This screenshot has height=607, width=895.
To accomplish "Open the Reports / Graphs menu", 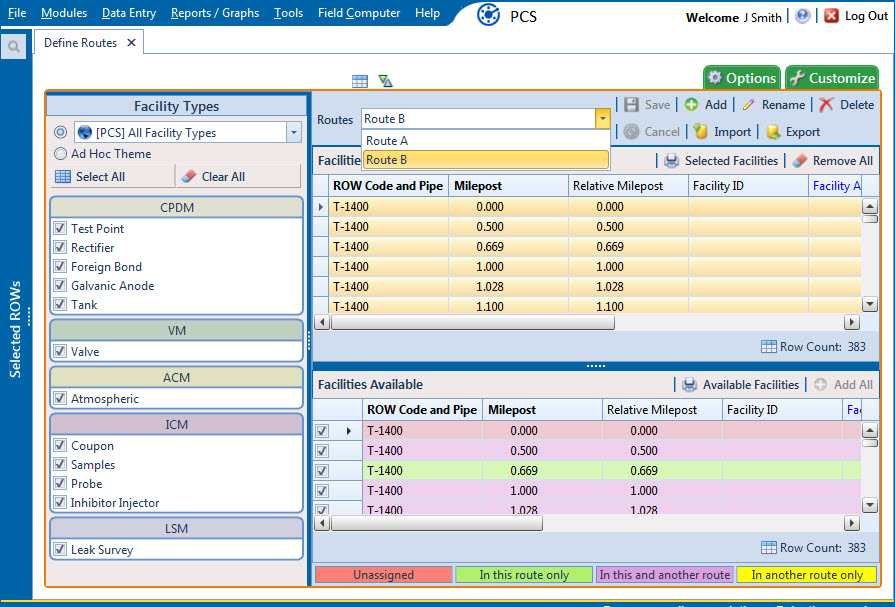I will [x=215, y=13].
